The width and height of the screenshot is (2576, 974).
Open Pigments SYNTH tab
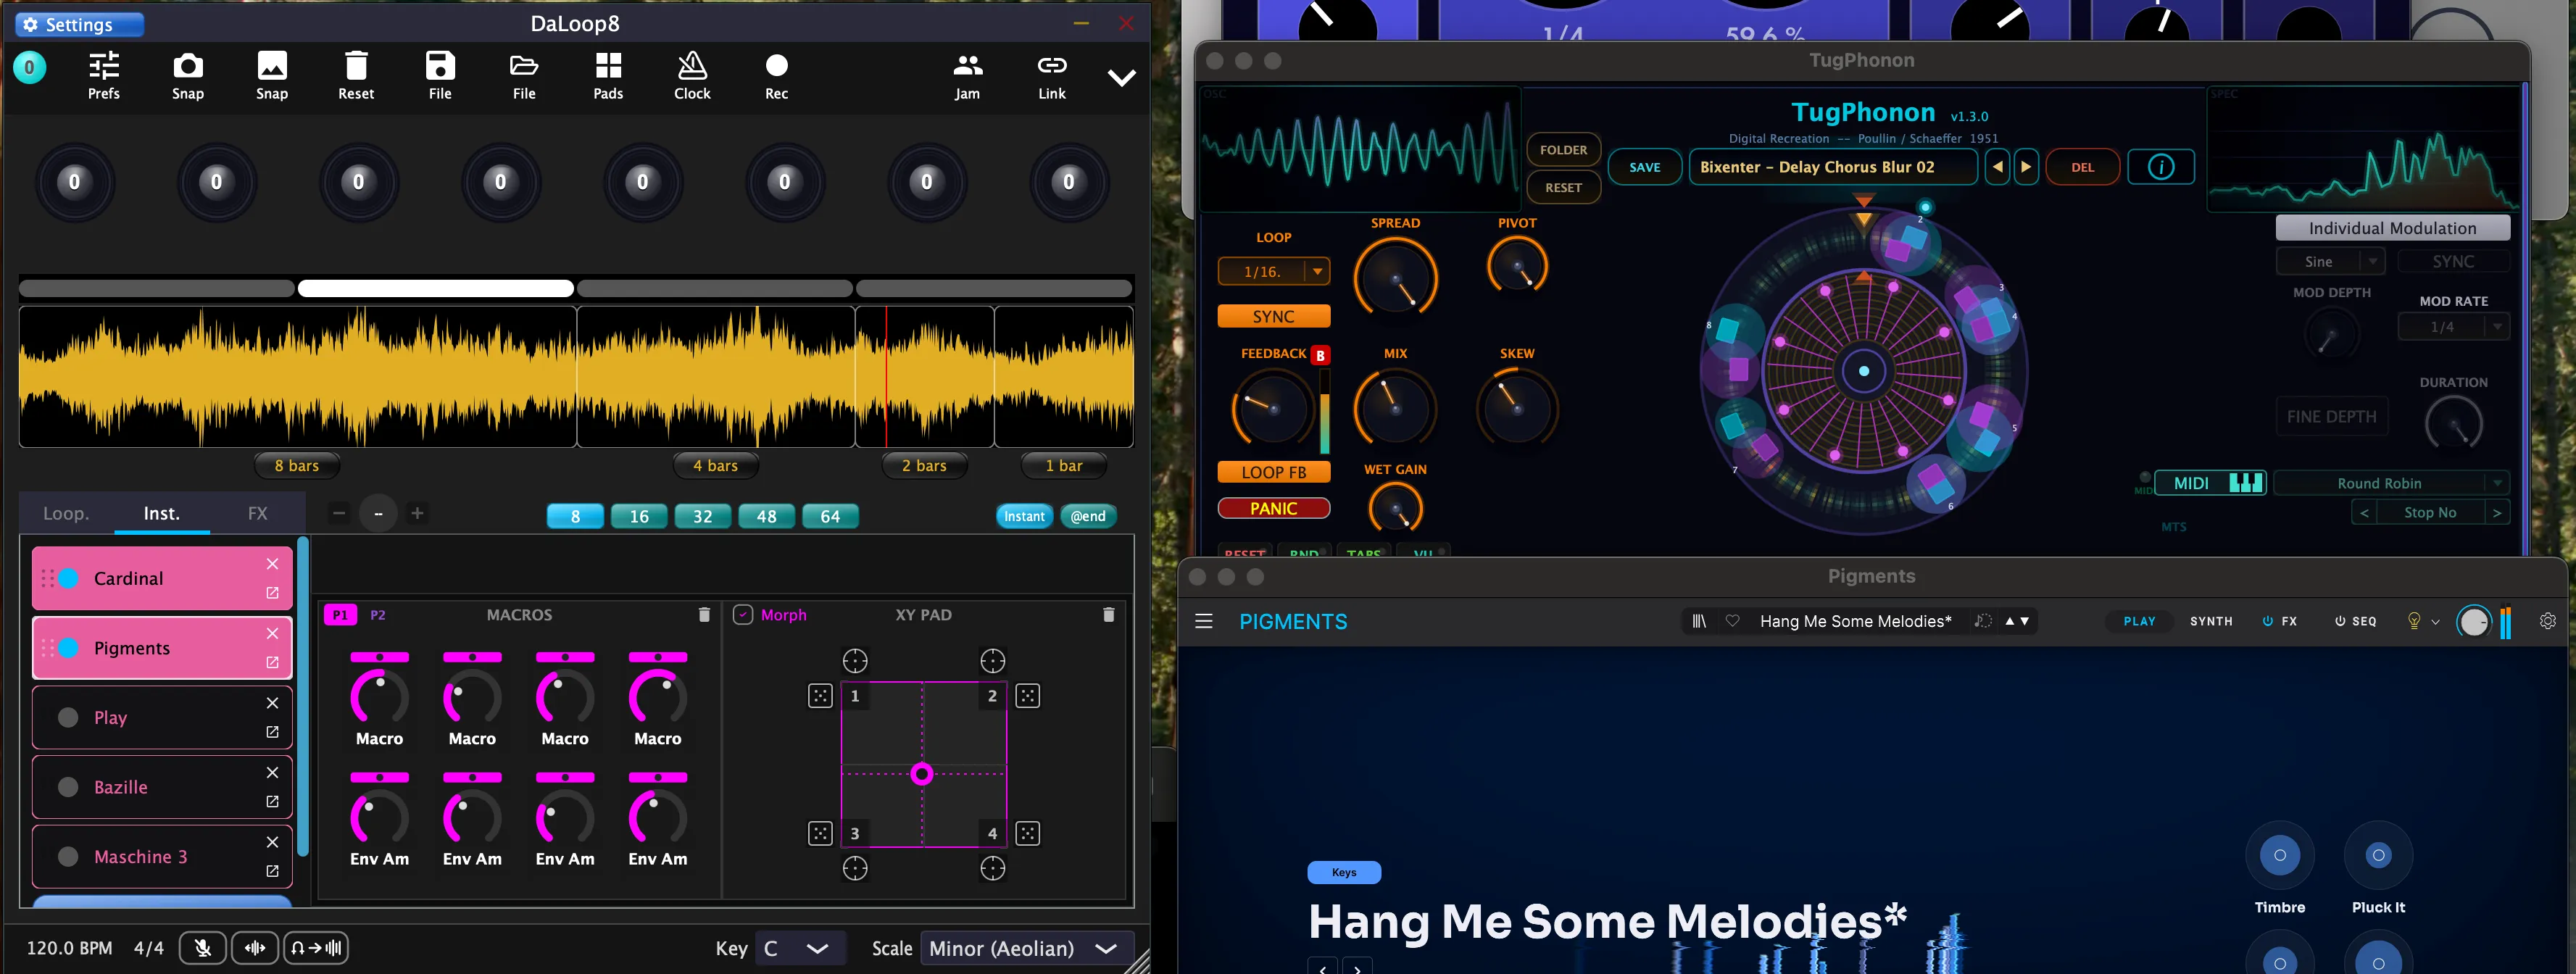click(2210, 621)
